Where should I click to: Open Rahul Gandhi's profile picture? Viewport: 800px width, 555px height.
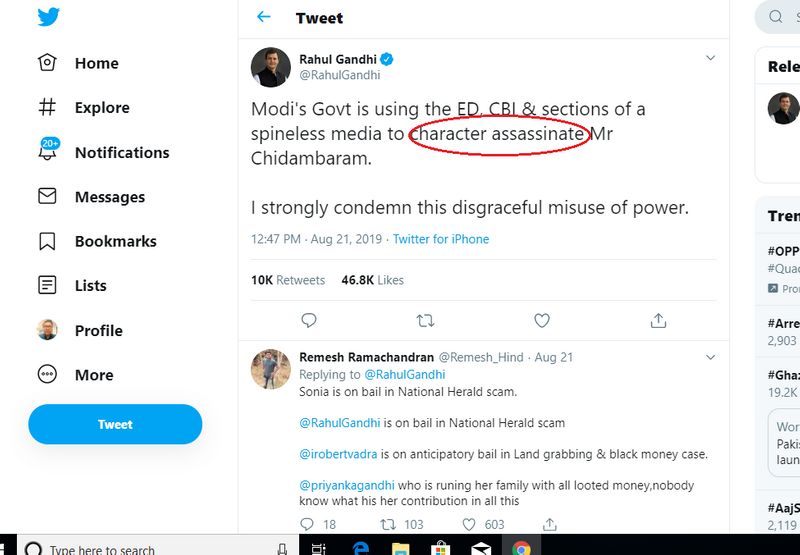(270, 67)
